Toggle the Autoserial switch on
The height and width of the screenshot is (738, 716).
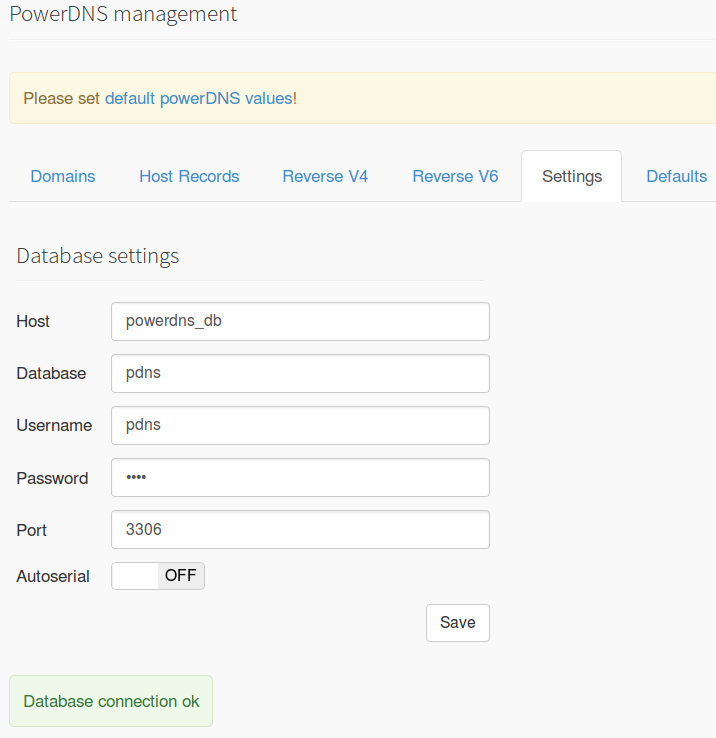point(158,576)
